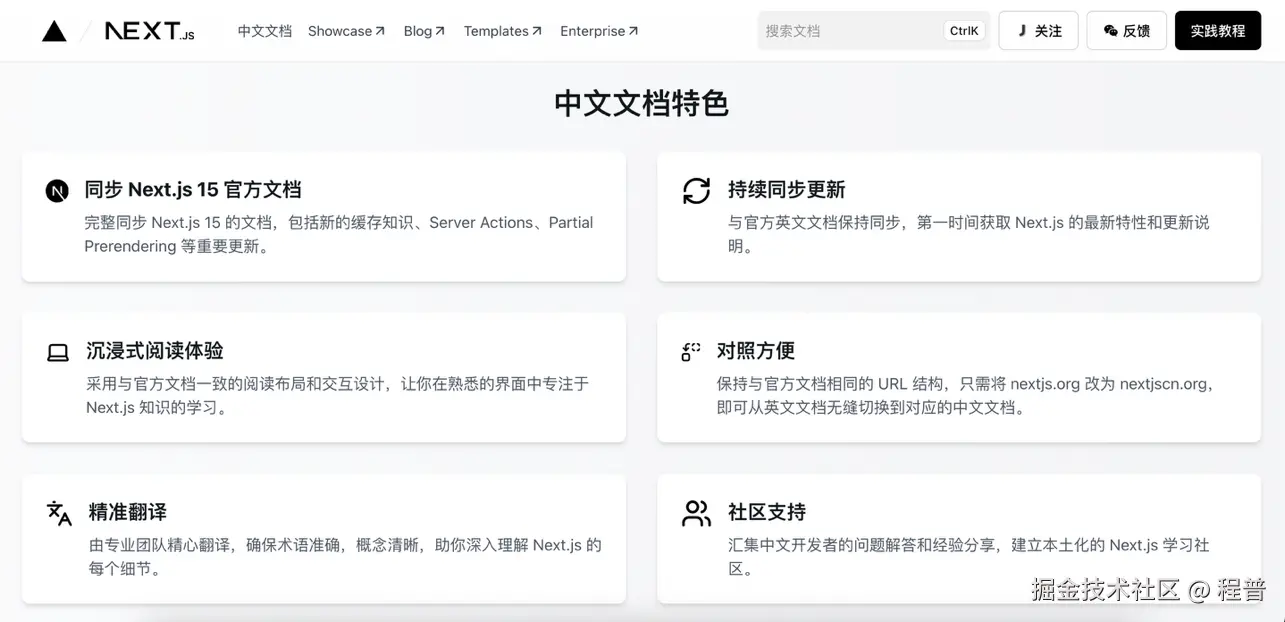Viewport: 1285px width, 622px height.
Task: Open the 实践教程 tutorial button
Action: 1217,30
